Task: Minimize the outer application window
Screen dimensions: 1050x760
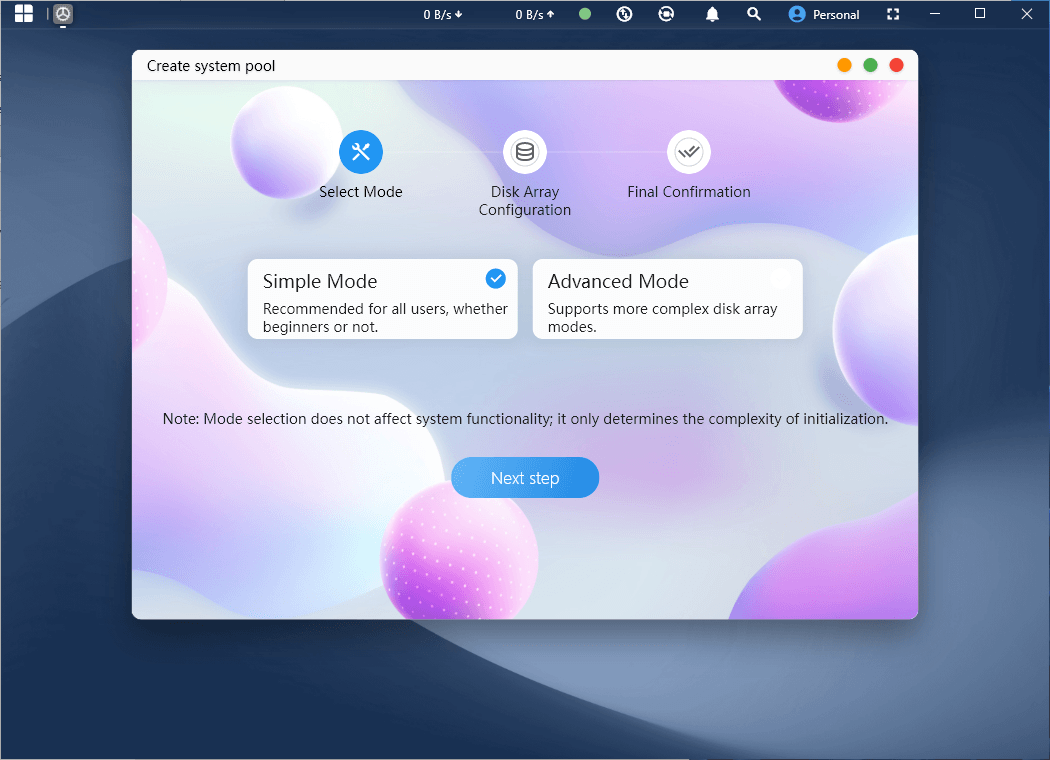Action: pyautogui.click(x=935, y=14)
